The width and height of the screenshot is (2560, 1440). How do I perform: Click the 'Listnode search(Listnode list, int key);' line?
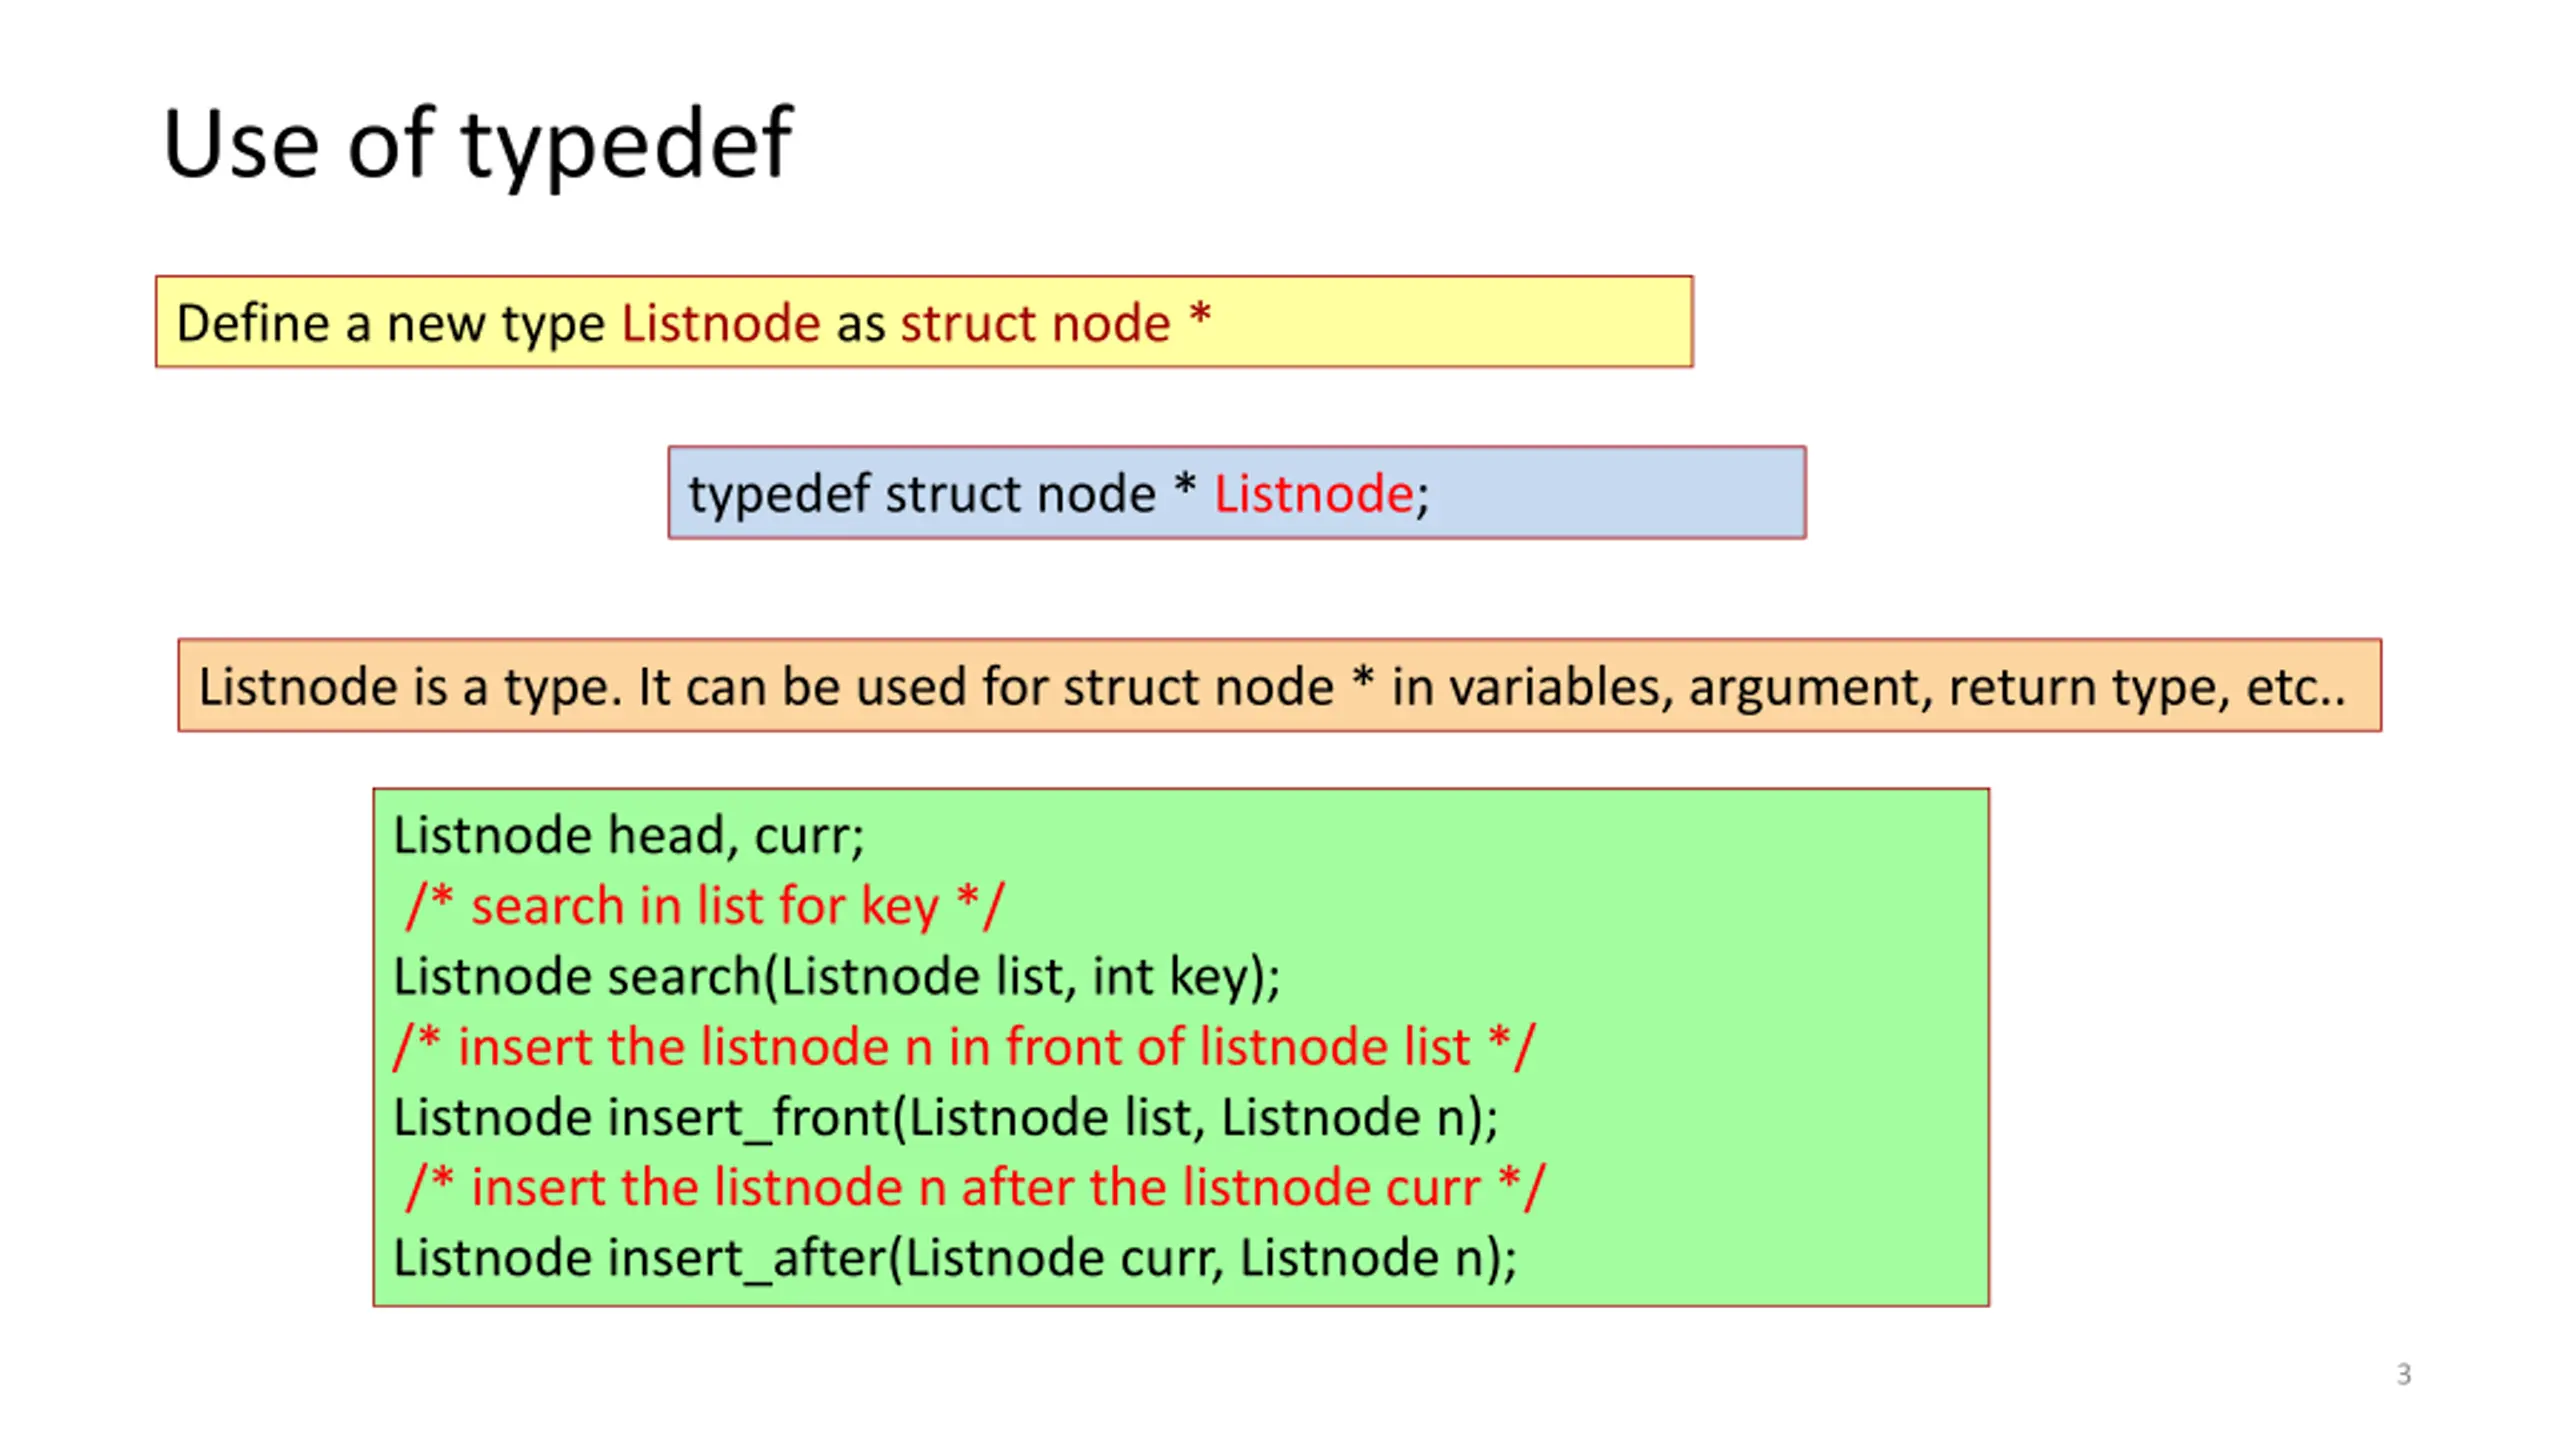(837, 977)
